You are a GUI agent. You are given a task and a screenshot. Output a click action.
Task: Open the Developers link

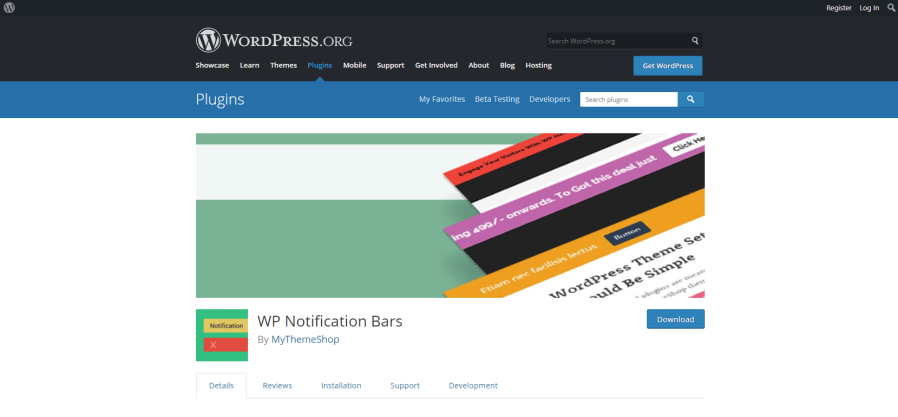(550, 99)
